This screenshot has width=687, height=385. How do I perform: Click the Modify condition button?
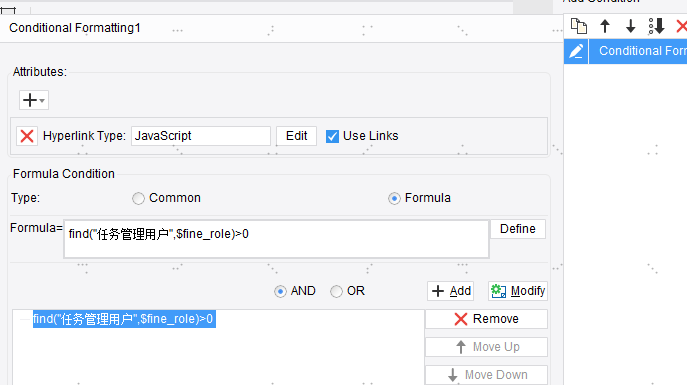[x=518, y=291]
